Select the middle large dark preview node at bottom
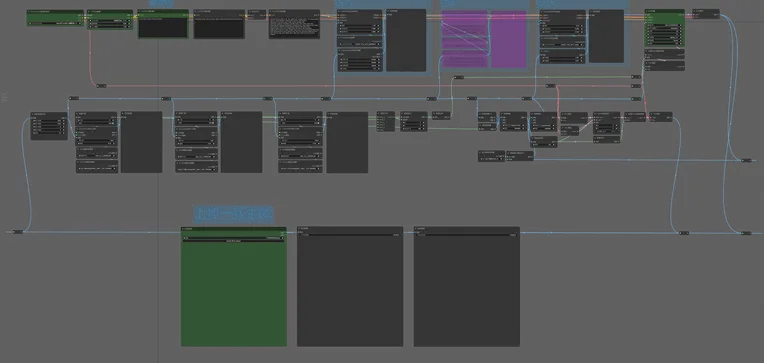This screenshot has width=764, height=363. pos(350,287)
